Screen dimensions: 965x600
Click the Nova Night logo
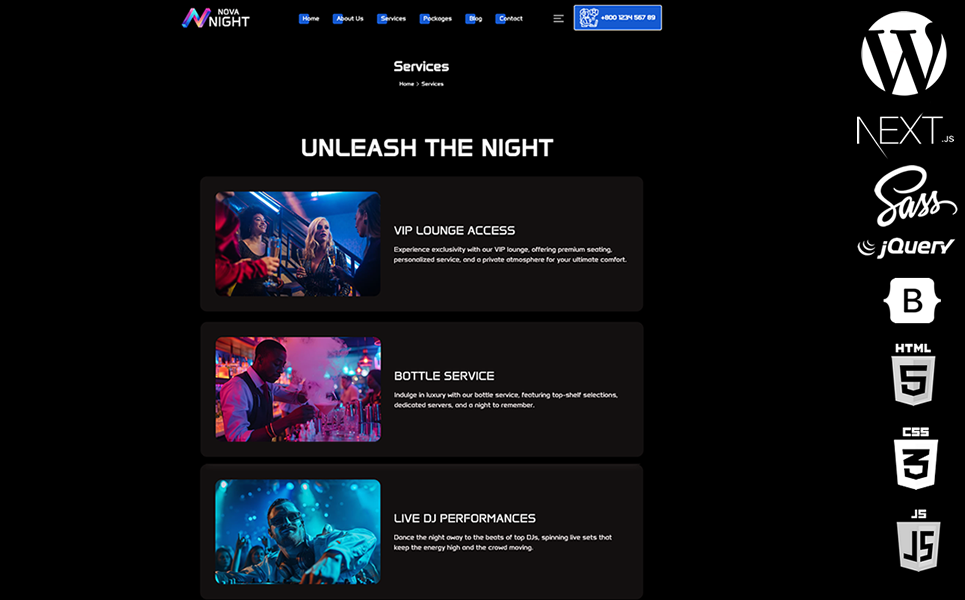point(216,18)
